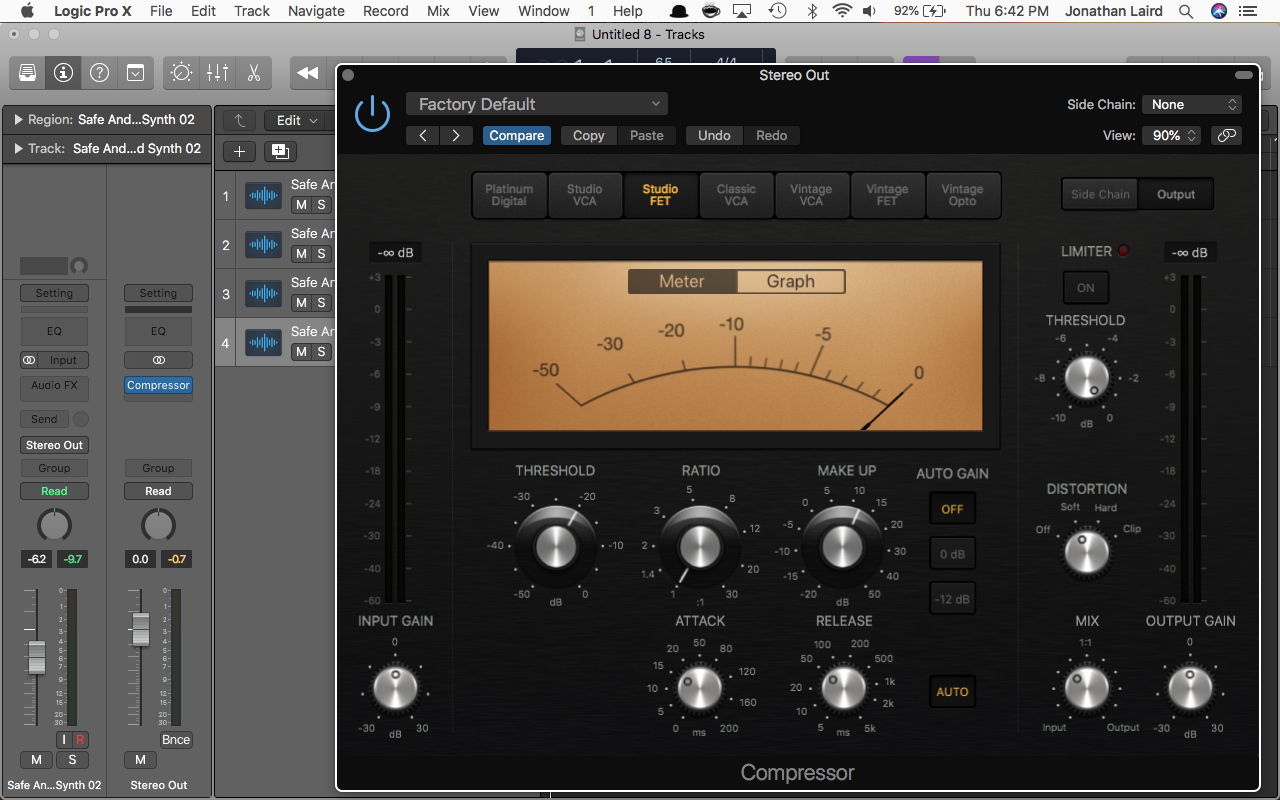Open the Navigate menu
The height and width of the screenshot is (800, 1280).
click(316, 11)
